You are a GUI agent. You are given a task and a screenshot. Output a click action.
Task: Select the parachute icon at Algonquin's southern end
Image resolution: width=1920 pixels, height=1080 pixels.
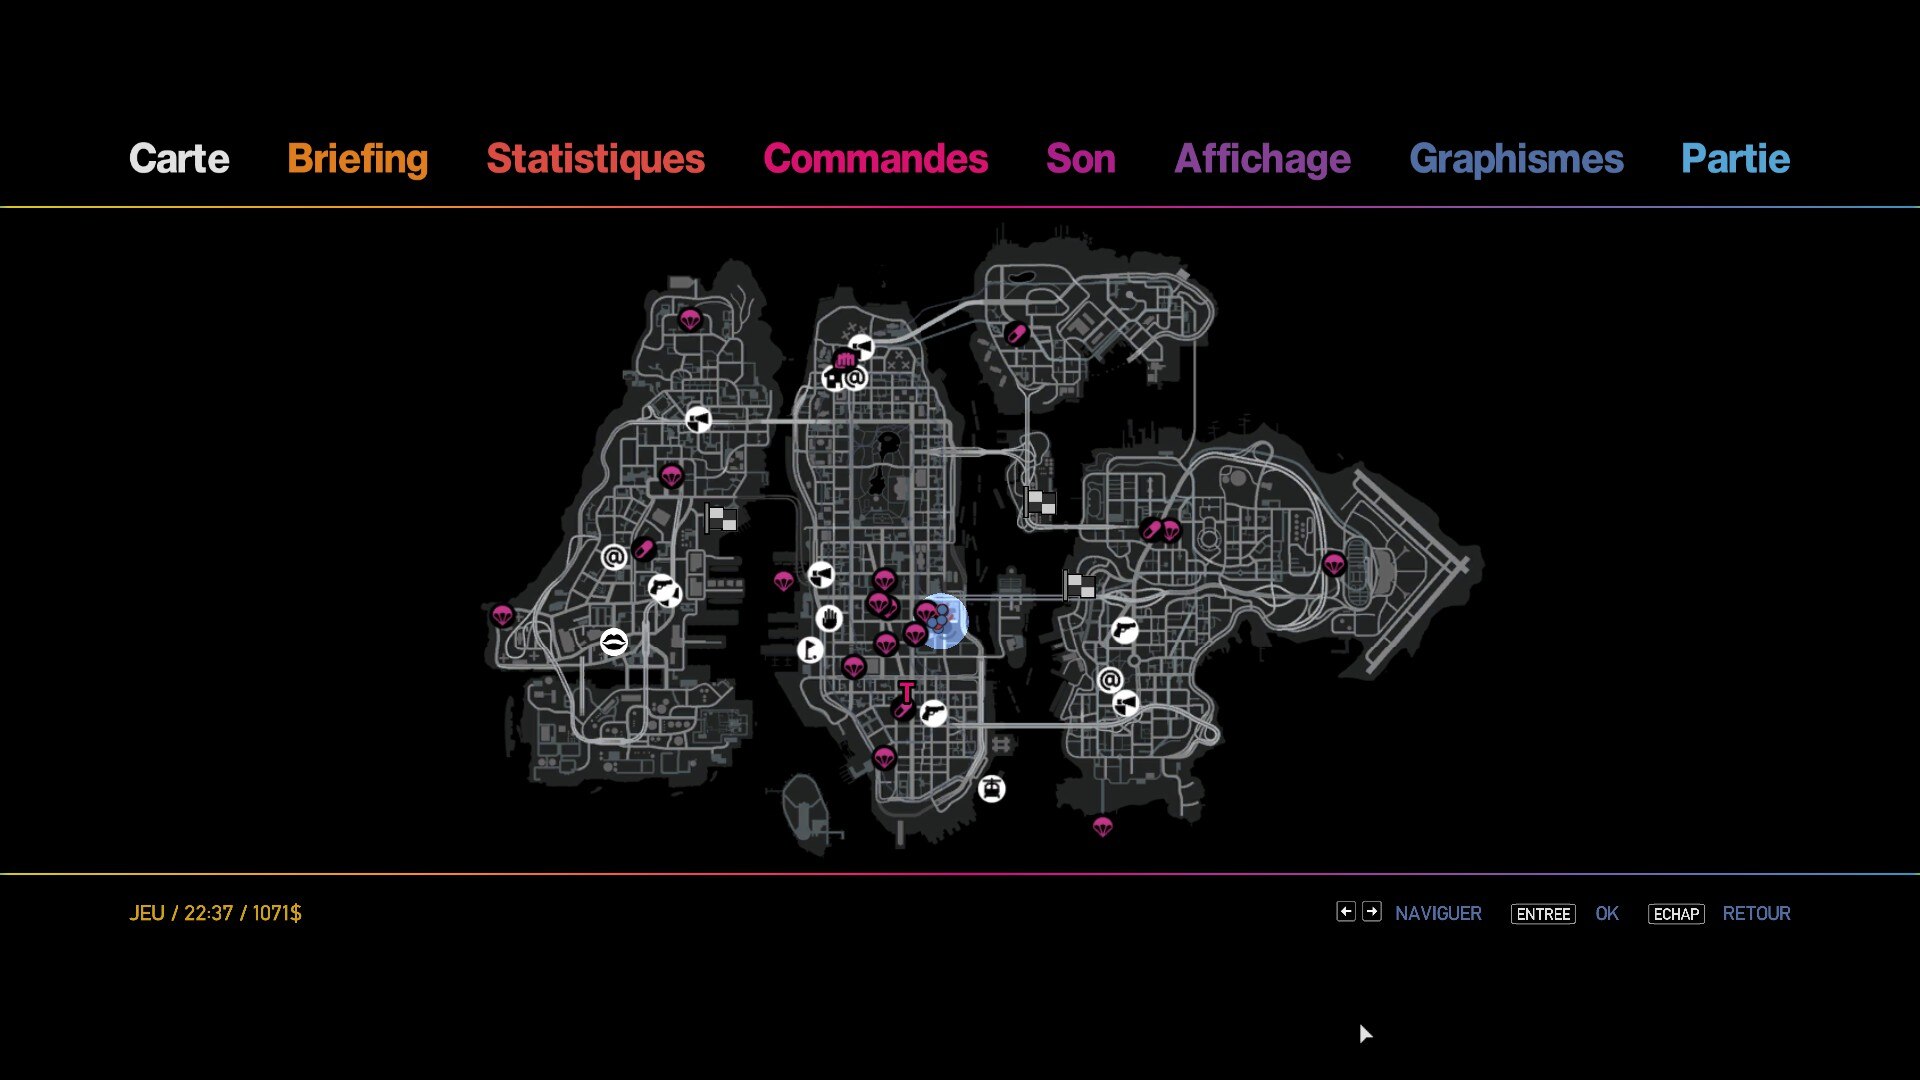pos(883,759)
